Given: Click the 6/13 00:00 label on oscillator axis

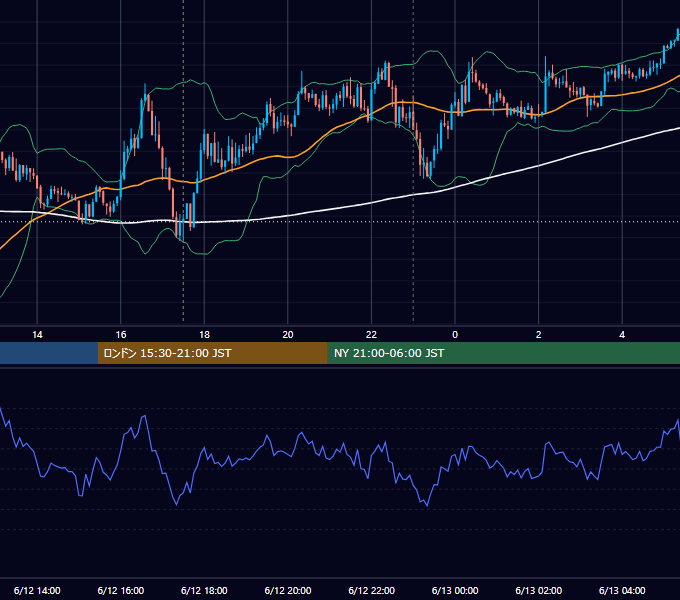Looking at the screenshot, I should 455,590.
